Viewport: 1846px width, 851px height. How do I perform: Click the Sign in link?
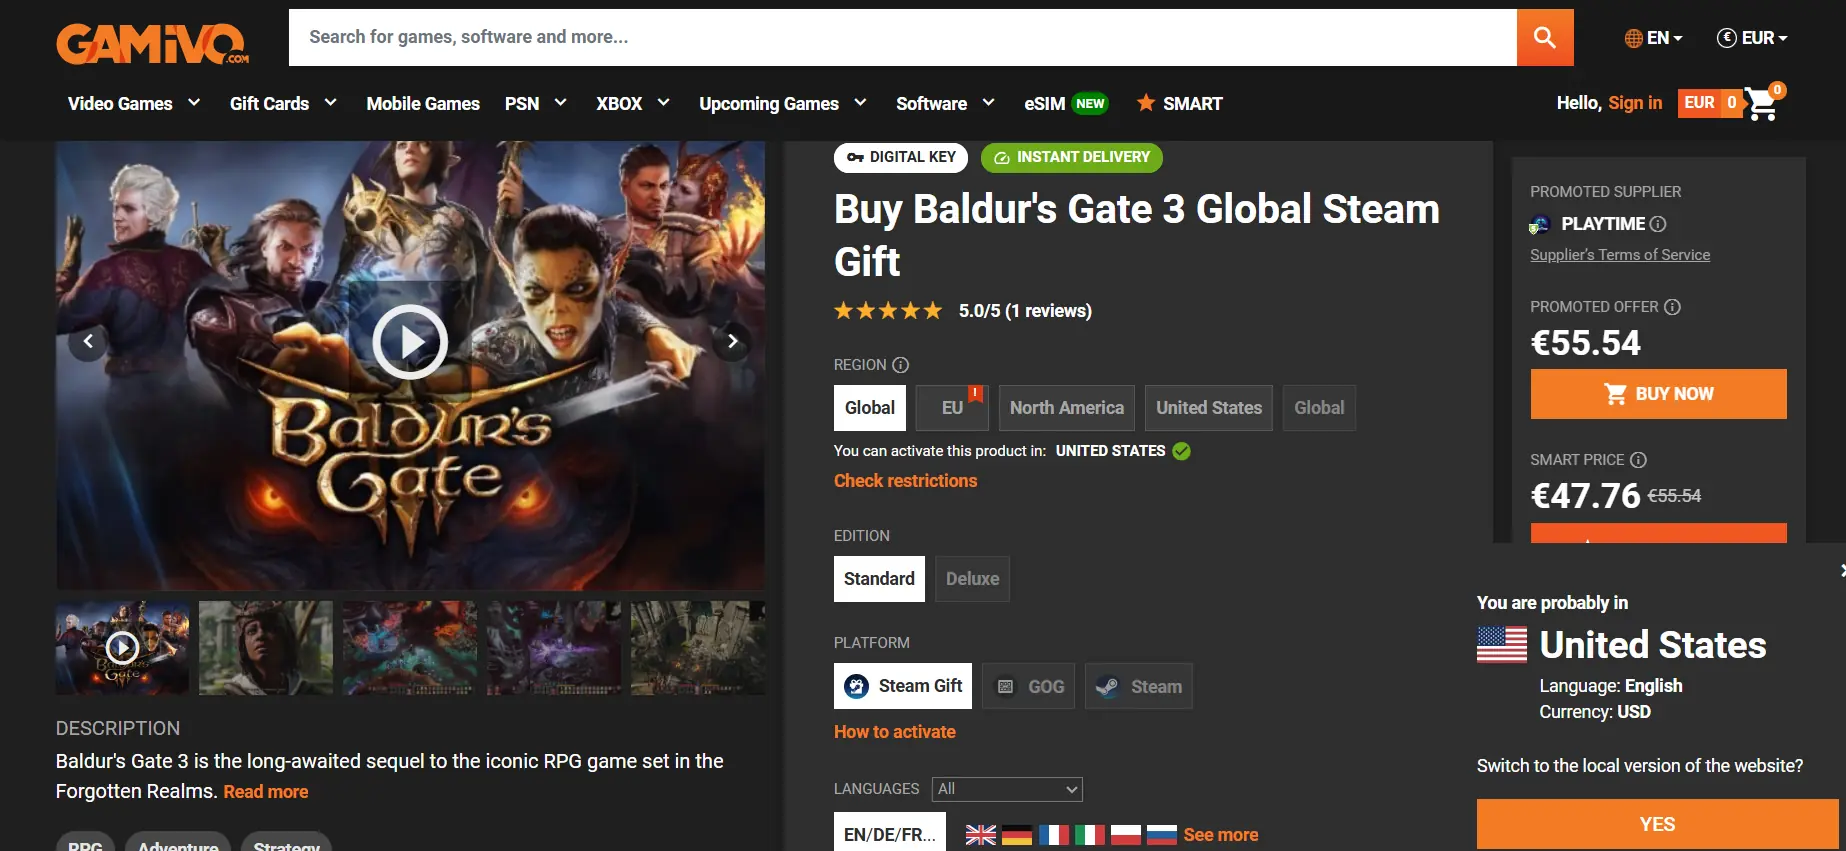tap(1635, 103)
